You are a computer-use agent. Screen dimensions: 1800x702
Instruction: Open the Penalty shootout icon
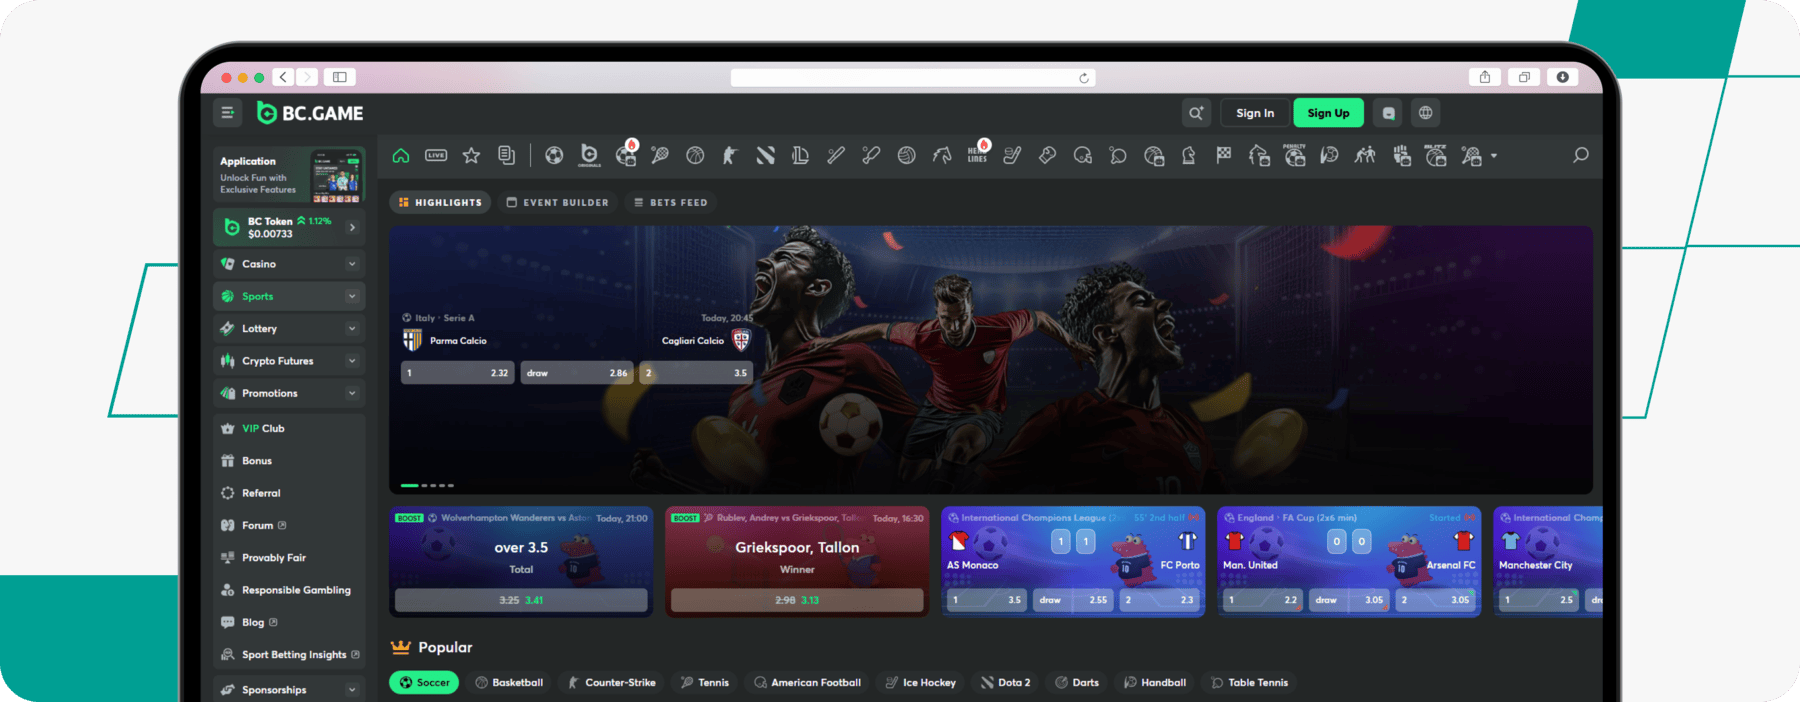(x=1294, y=154)
